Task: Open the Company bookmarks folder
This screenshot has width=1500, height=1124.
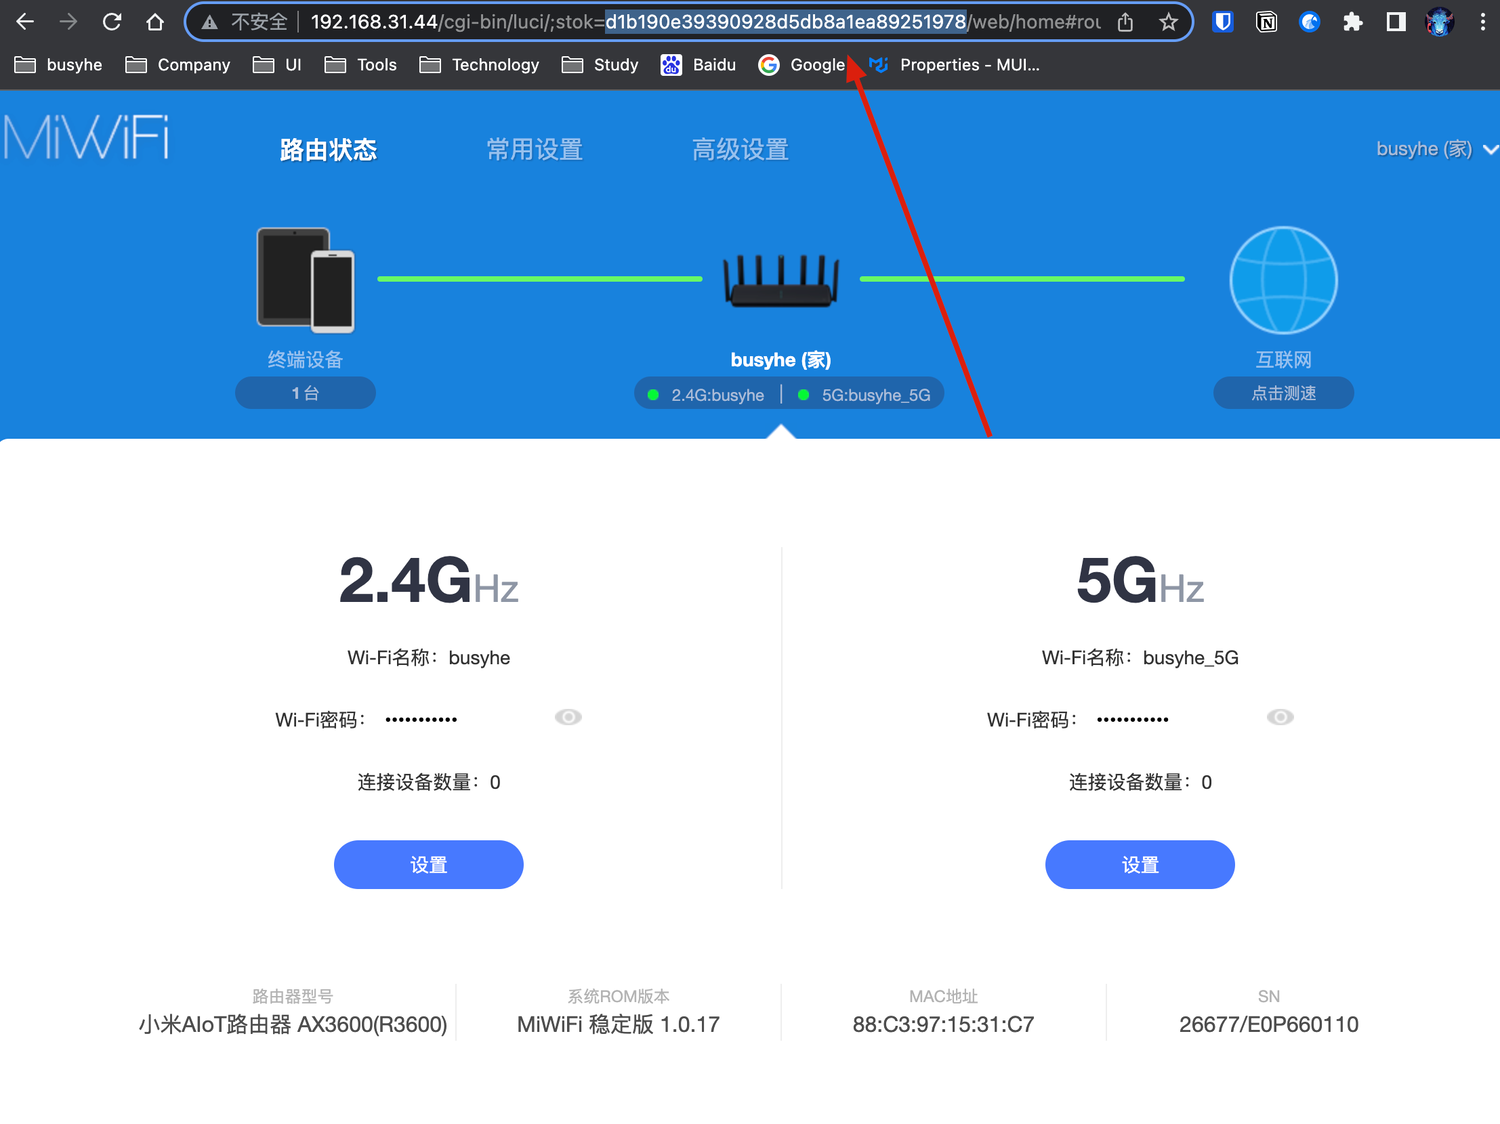Action: coord(178,65)
